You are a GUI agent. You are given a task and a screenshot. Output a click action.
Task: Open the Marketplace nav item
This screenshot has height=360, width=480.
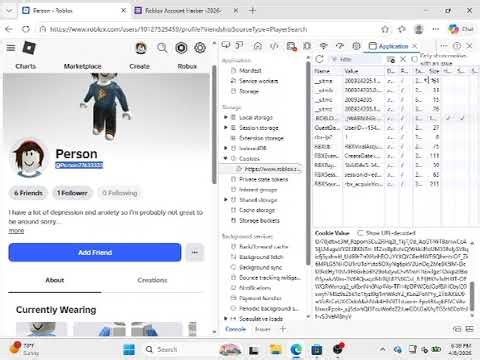point(82,66)
